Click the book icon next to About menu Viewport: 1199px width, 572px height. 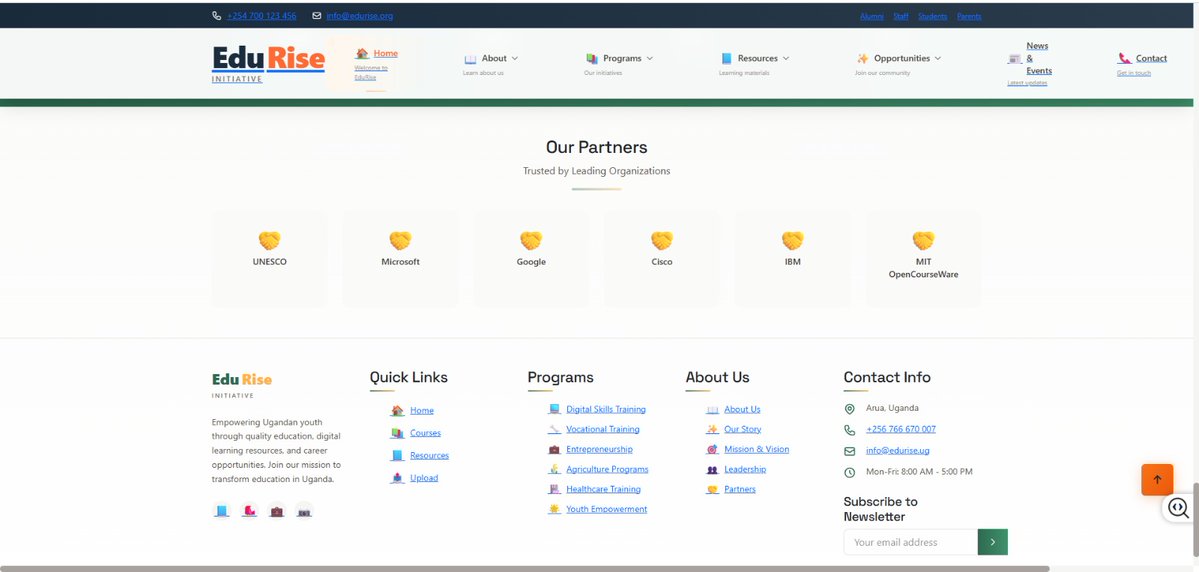coord(470,59)
